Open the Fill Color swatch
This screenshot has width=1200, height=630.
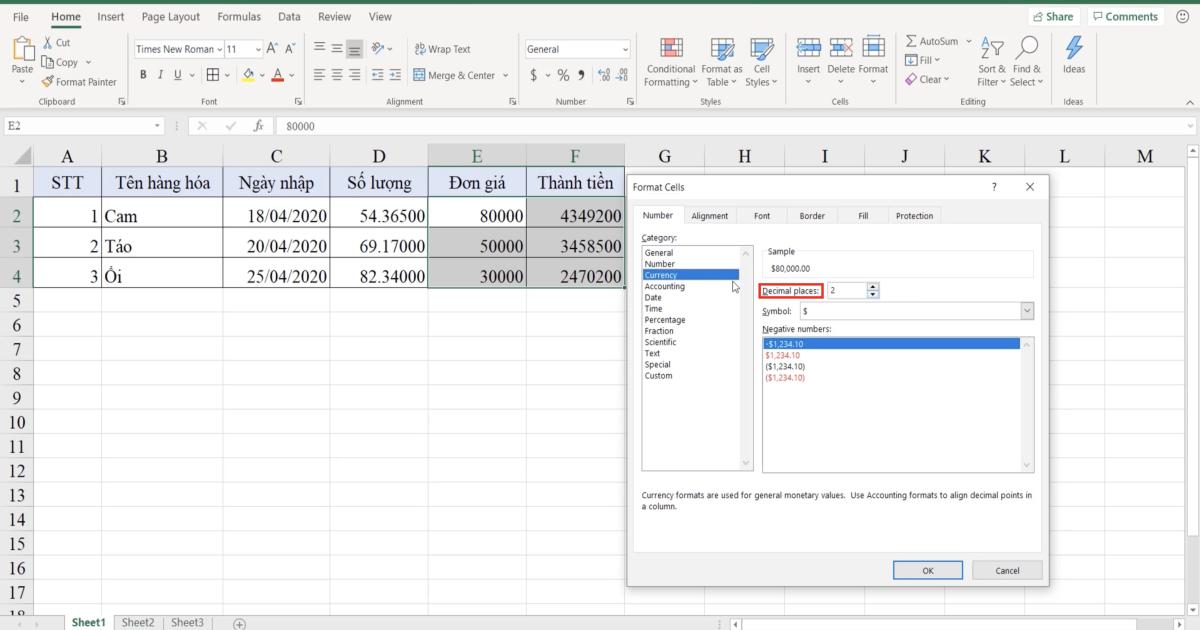point(248,75)
